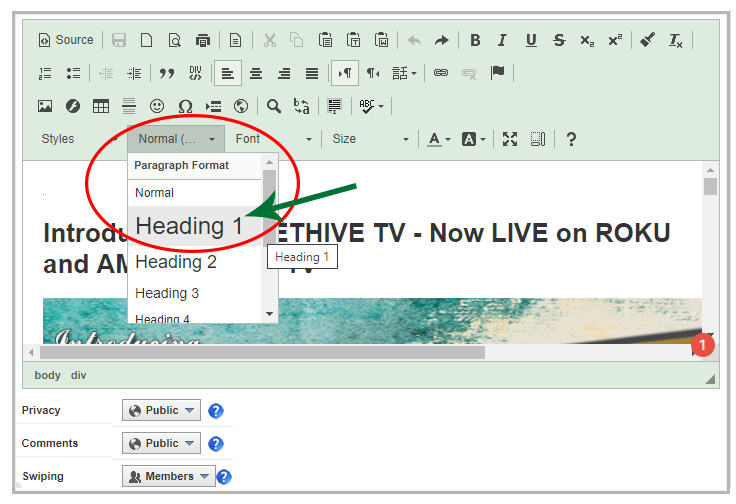Click the Find magnifier icon

pyautogui.click(x=274, y=106)
